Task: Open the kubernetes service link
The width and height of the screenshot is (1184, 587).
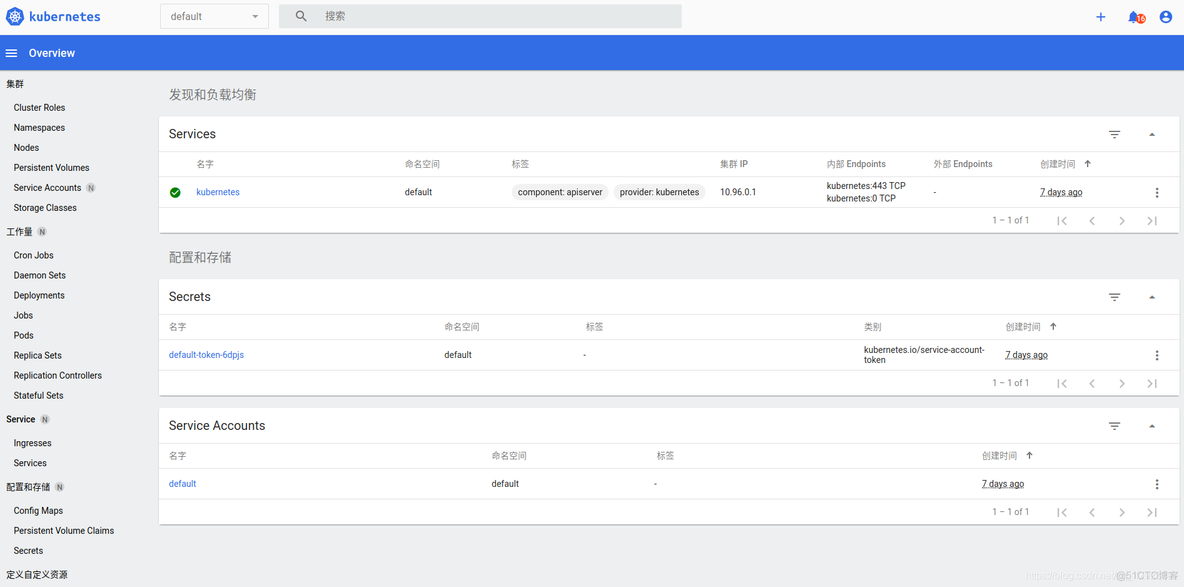Action: [x=218, y=192]
